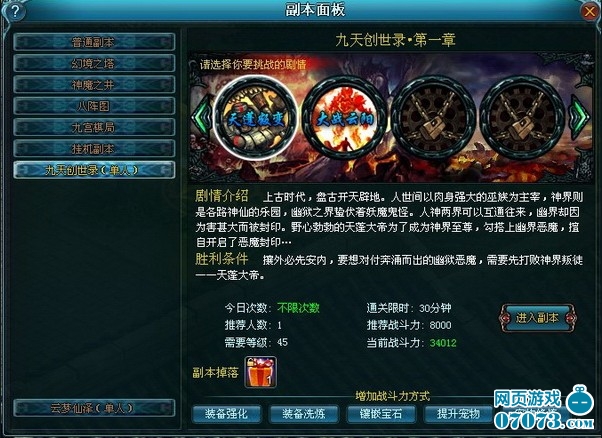Click the third locked gear emblem
The image size is (602, 438).
pyautogui.click(x=434, y=117)
